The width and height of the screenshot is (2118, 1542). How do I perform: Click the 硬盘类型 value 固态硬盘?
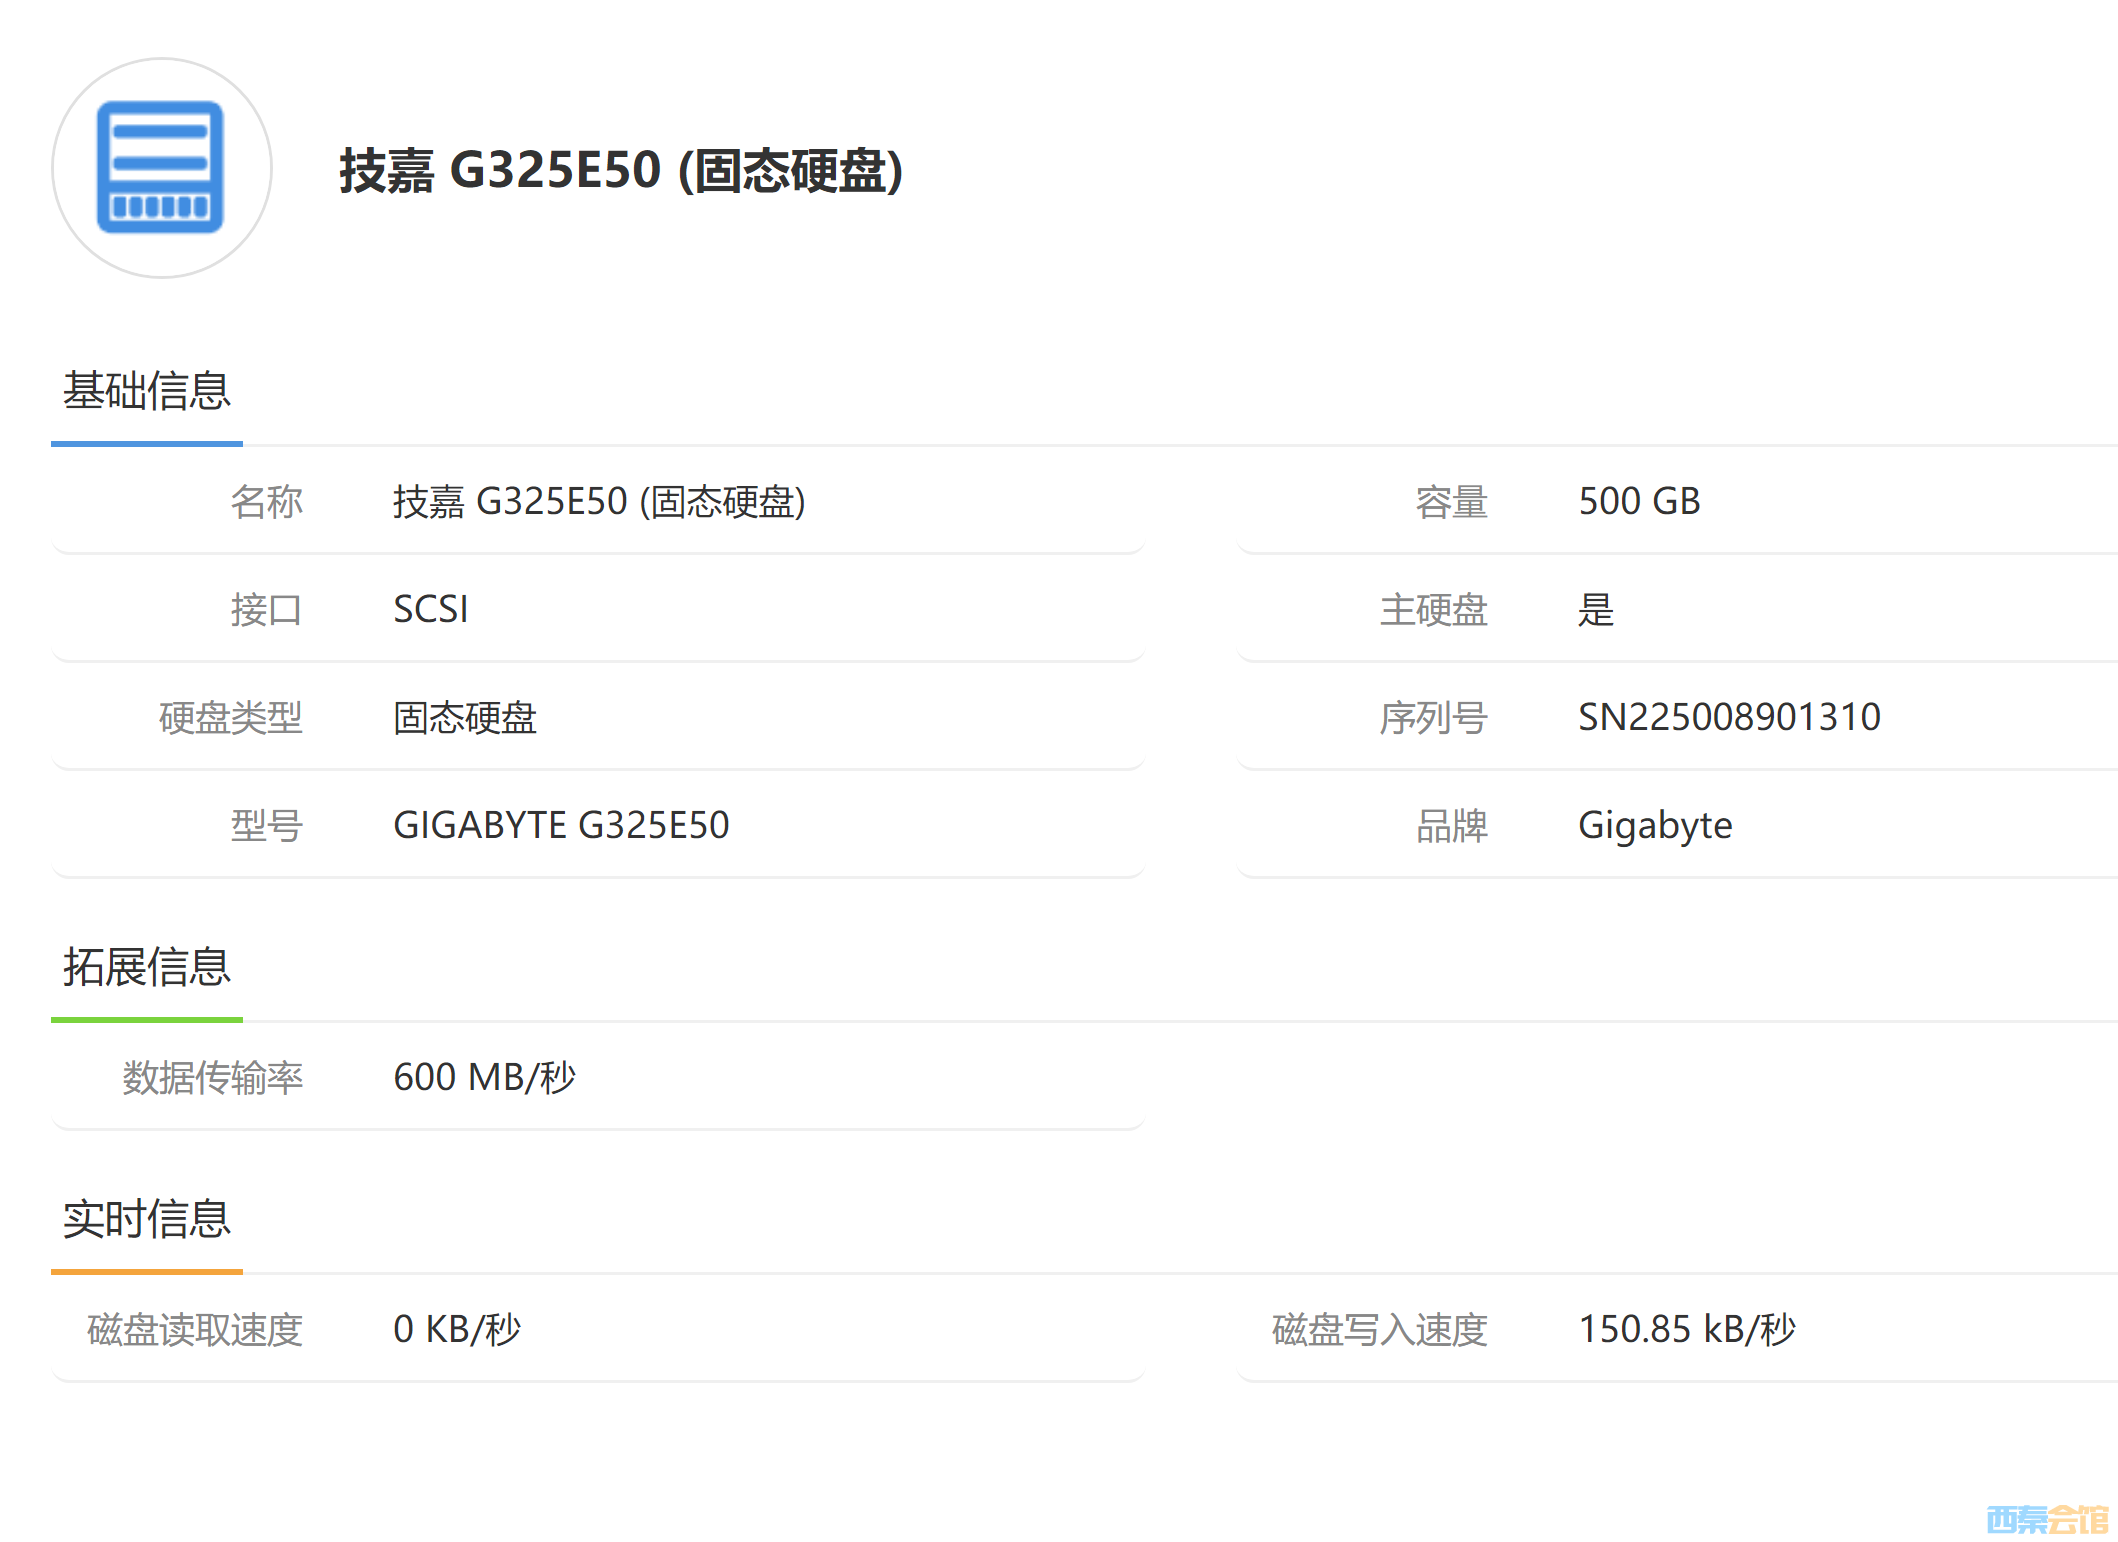[x=465, y=717]
